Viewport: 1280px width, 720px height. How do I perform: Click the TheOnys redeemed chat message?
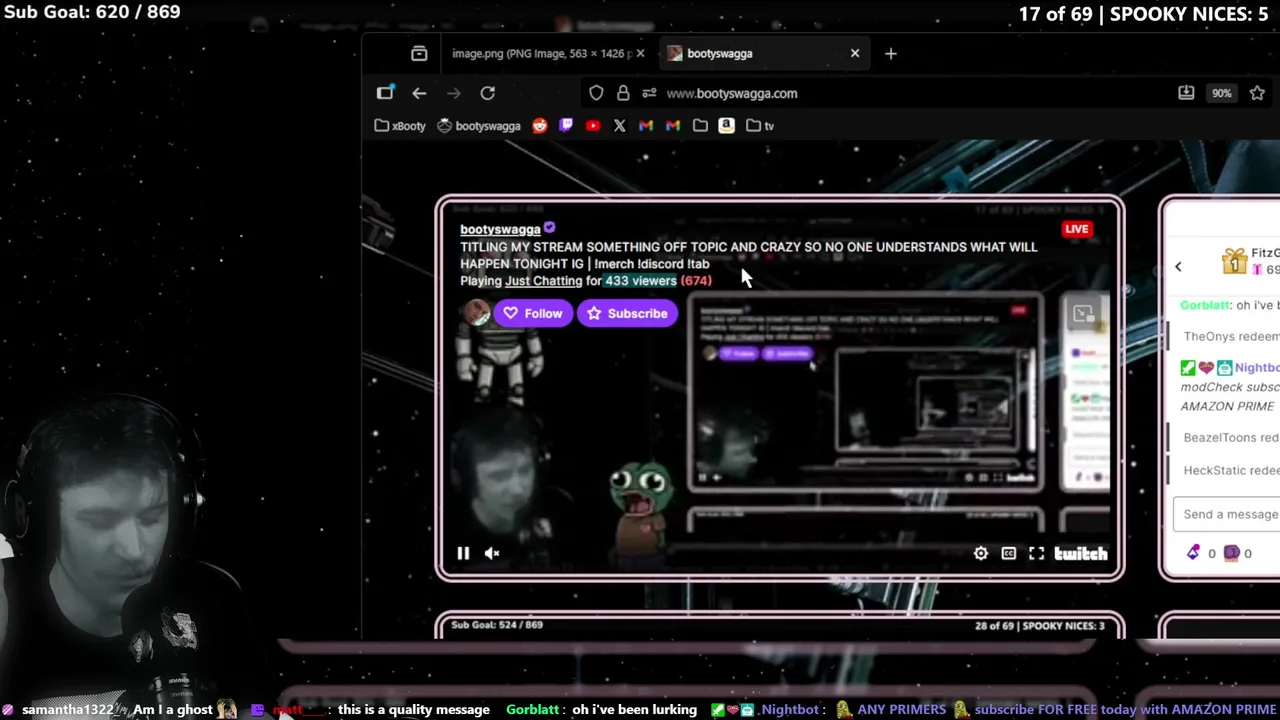(x=1231, y=337)
